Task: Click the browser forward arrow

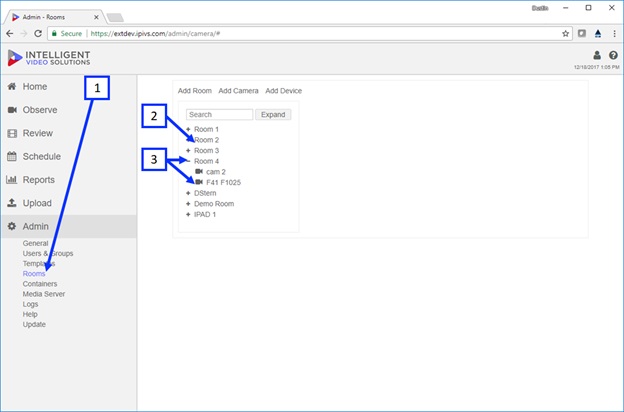Action: 24,34
